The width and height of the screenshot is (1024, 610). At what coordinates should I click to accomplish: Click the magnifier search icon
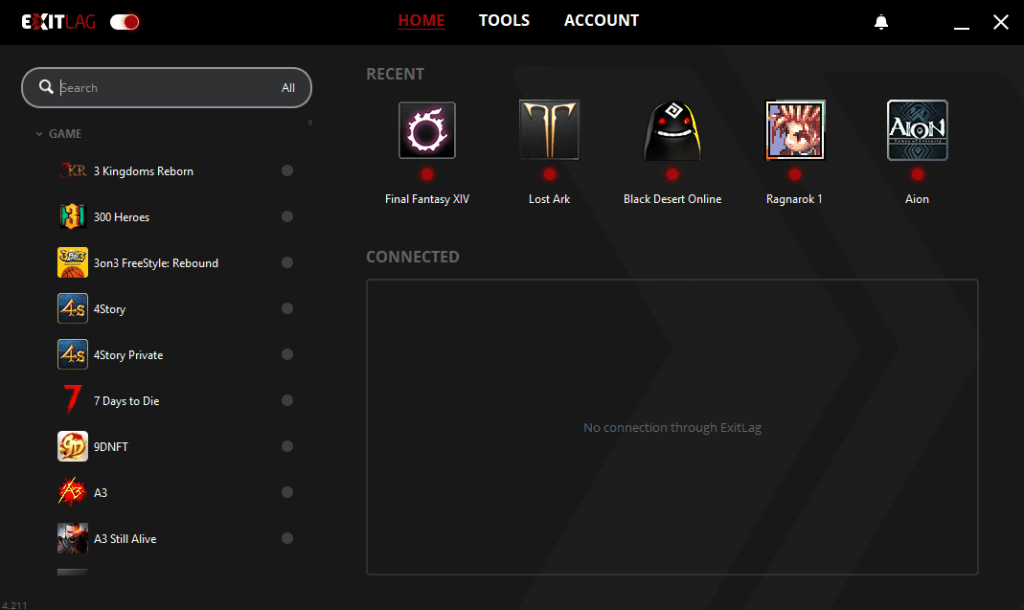tap(46, 88)
